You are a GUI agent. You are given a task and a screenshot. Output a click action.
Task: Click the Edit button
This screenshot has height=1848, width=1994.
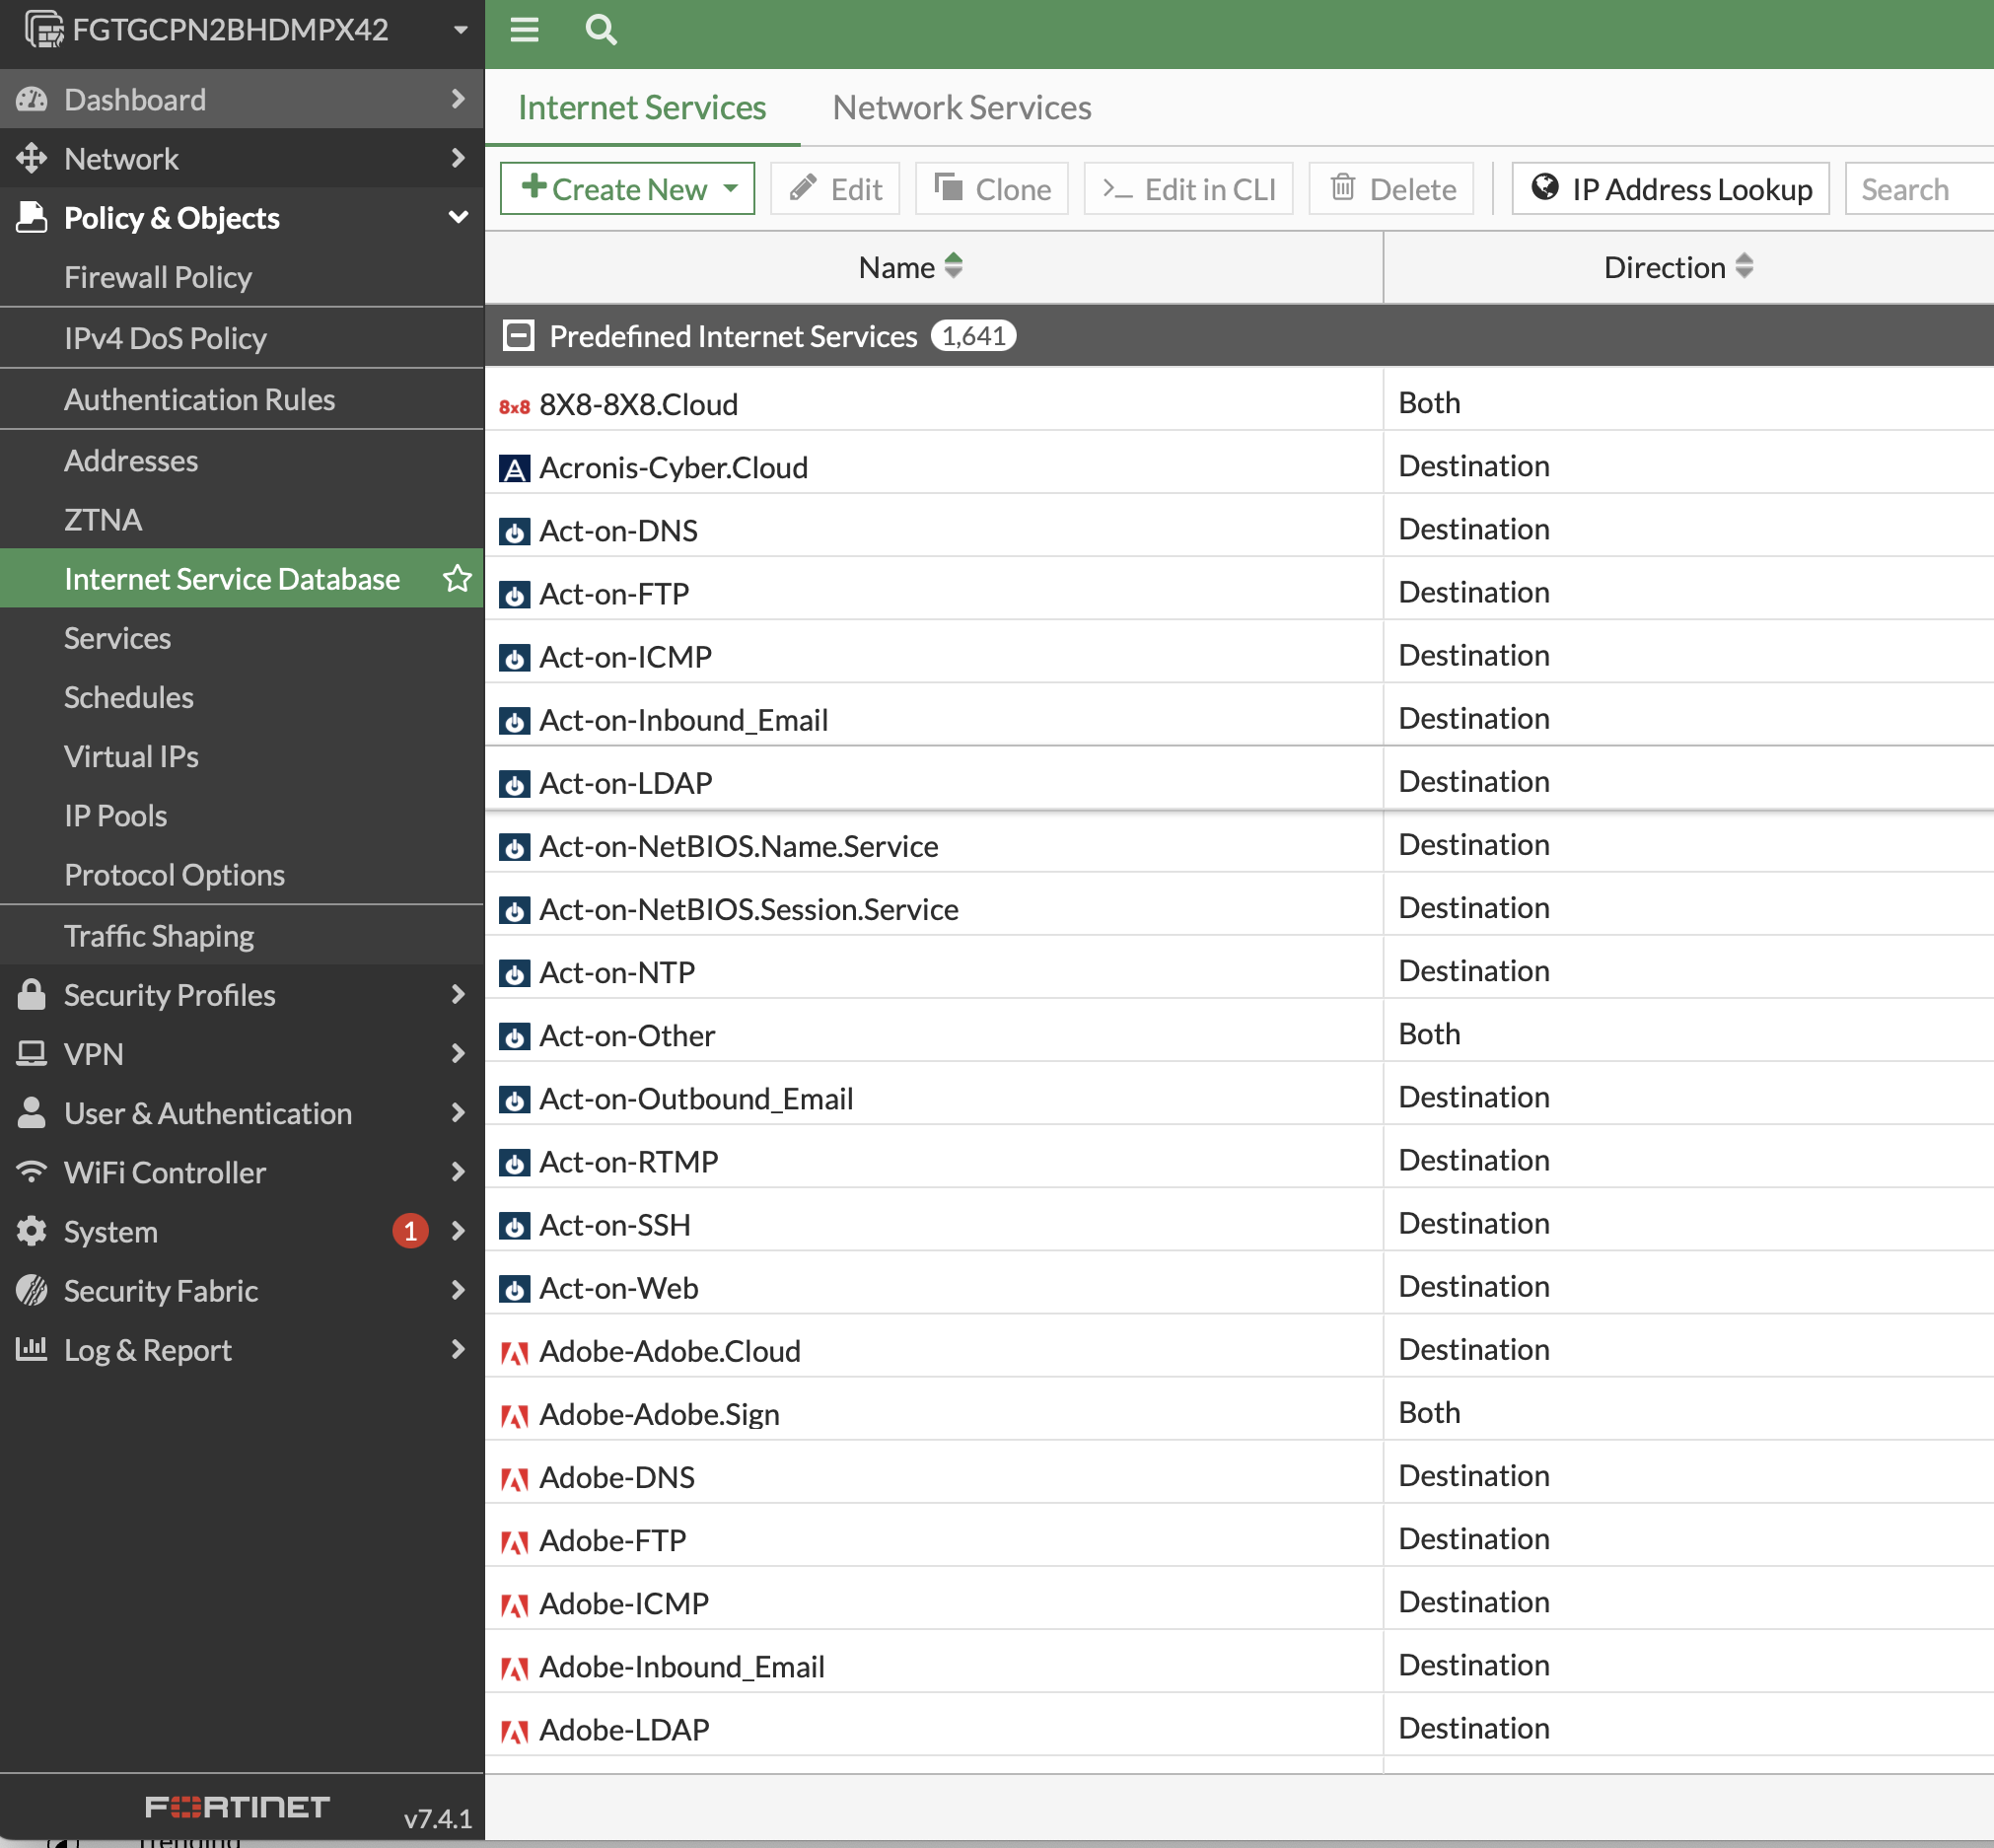835,188
